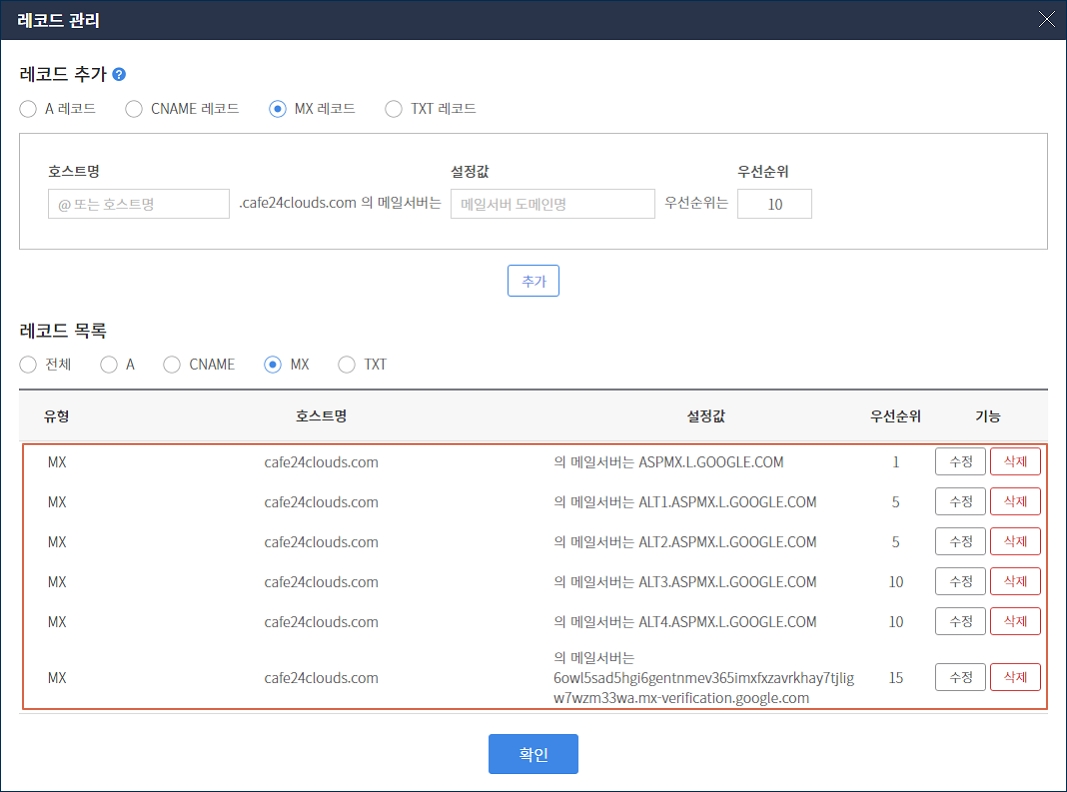Delete the ALT1.ASPMX.L.GOOGLE.COM record
The image size is (1067, 792).
tap(1015, 502)
